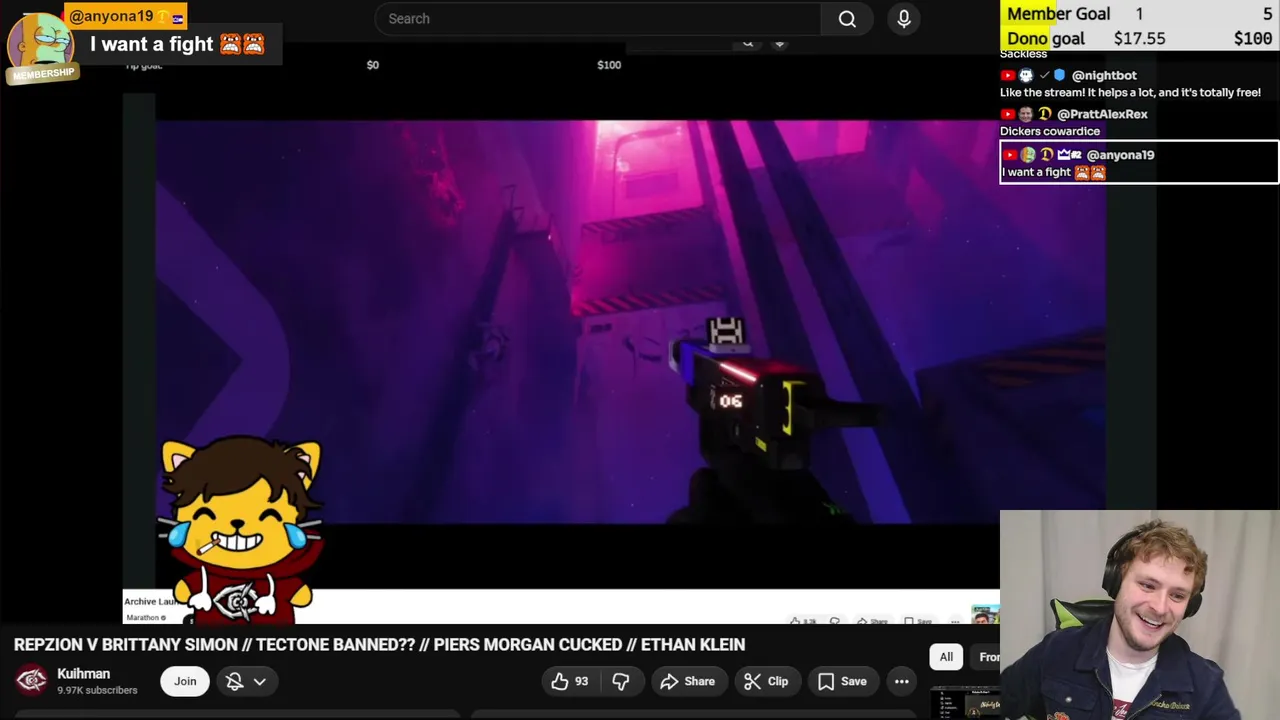The width and height of the screenshot is (1280, 720).
Task: Open the three-dot more actions menu
Action: 902,681
